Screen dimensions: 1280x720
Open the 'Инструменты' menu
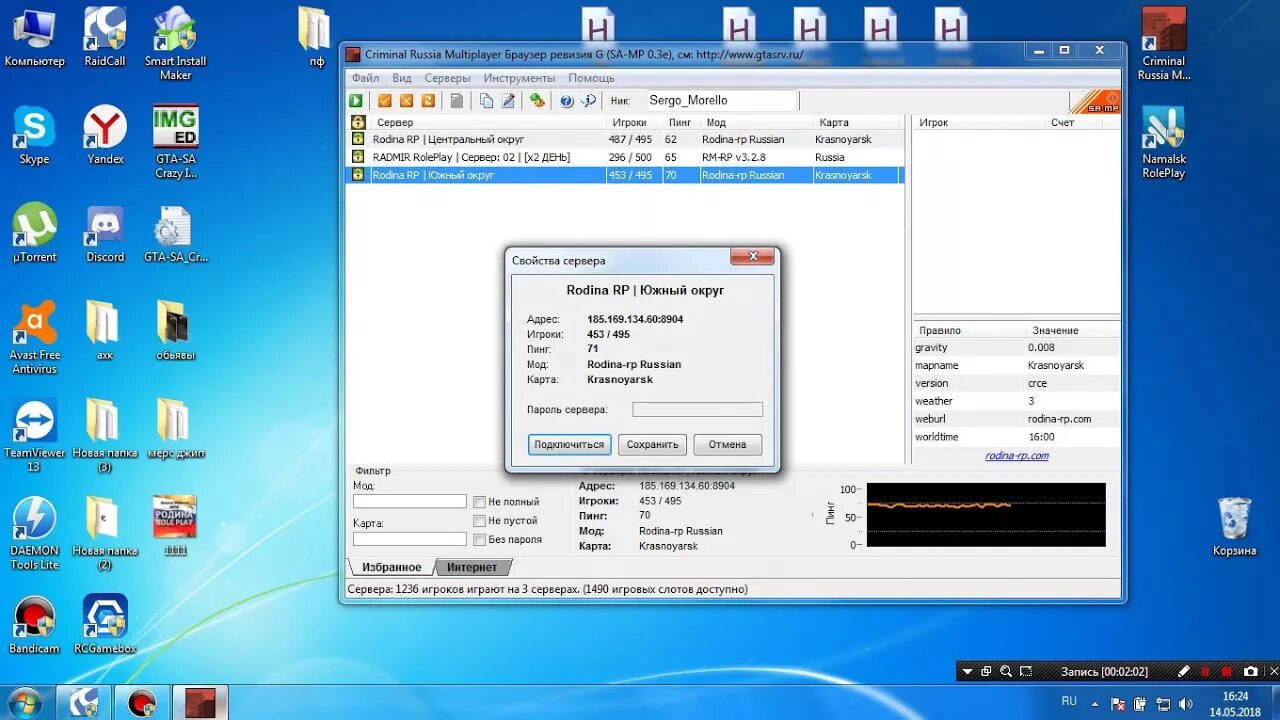519,78
